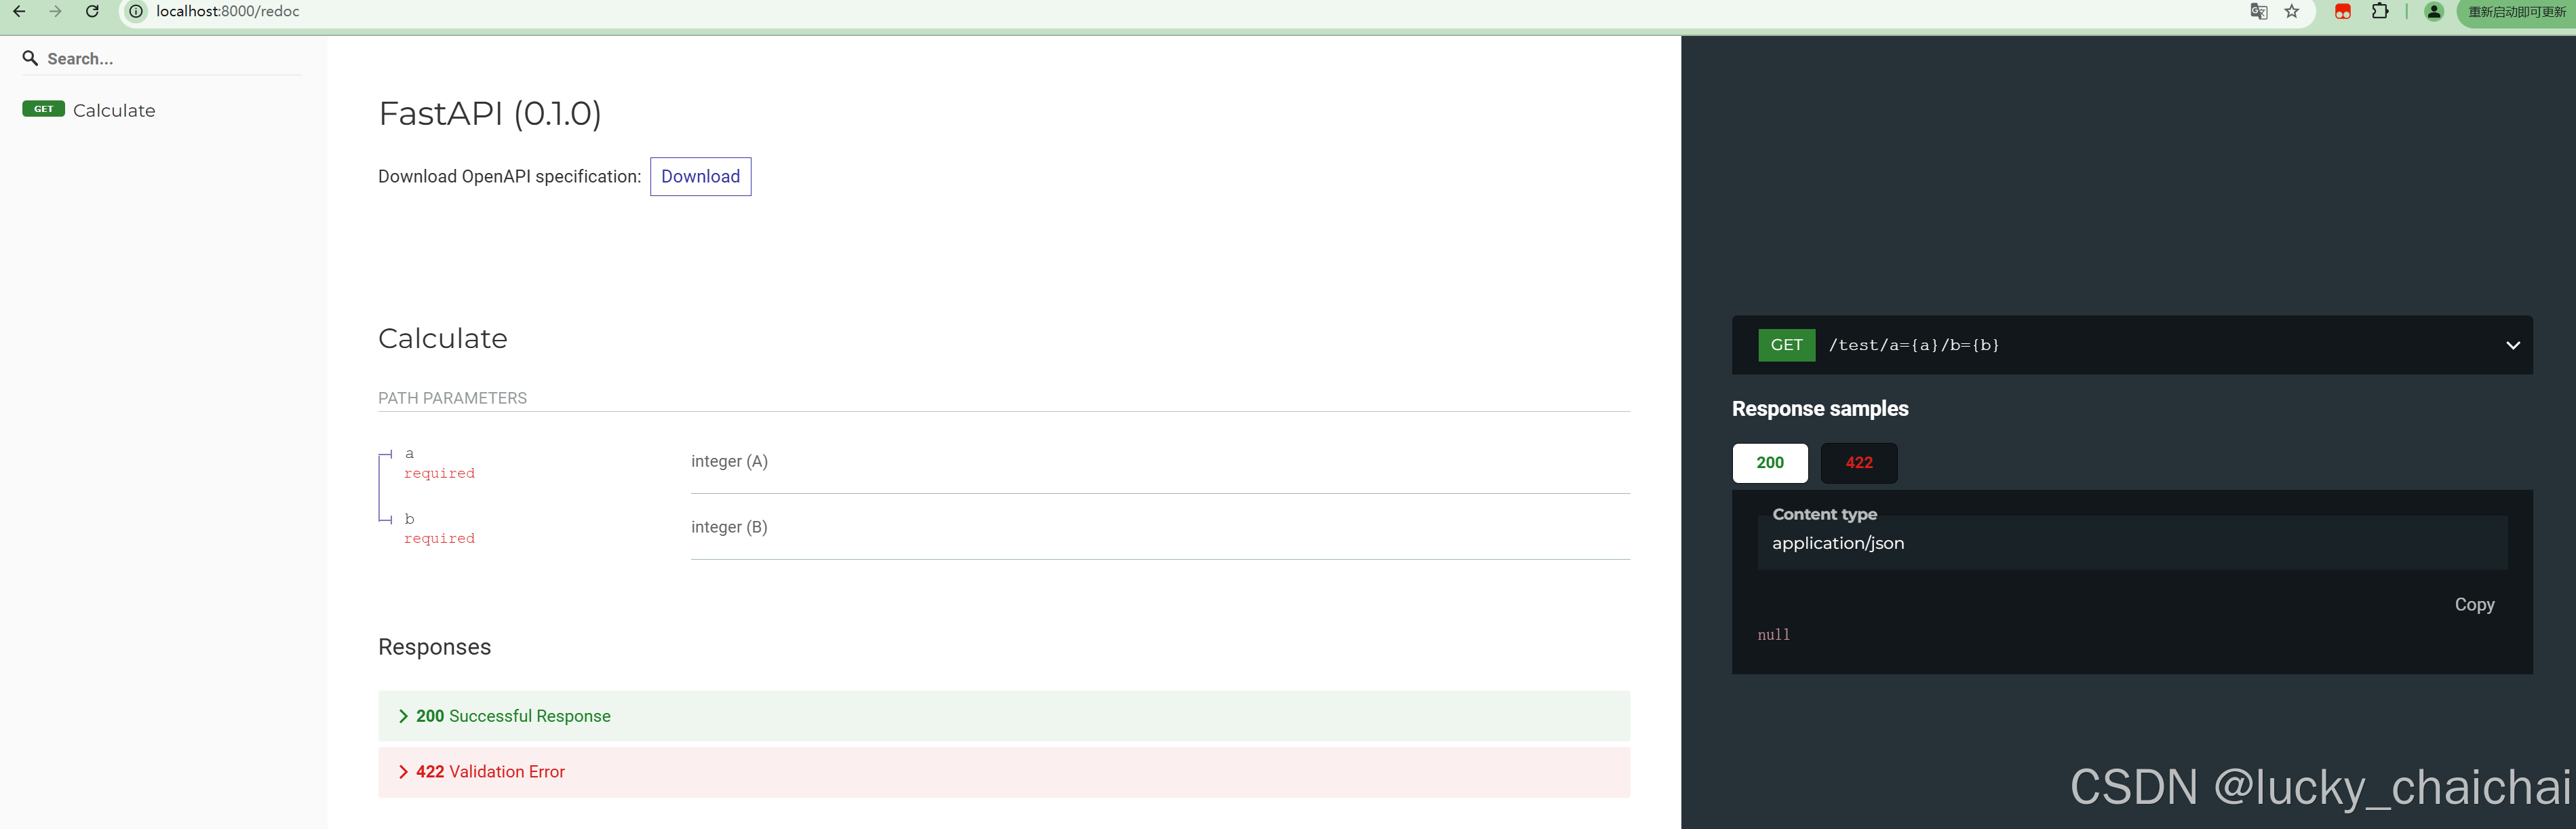
Task: Reload the page with refresh icon
Action: (92, 11)
